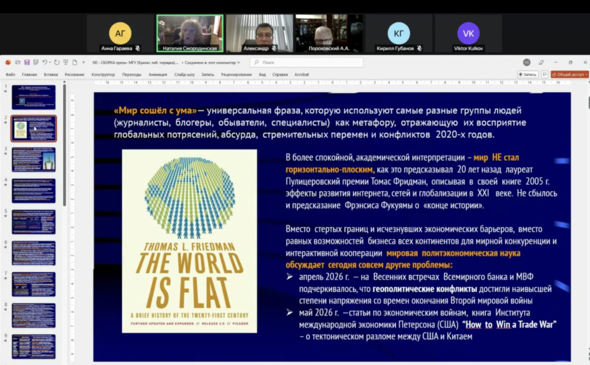Click the slide panel vertical scrollbar
The width and height of the screenshot is (590, 365).
(x=64, y=145)
